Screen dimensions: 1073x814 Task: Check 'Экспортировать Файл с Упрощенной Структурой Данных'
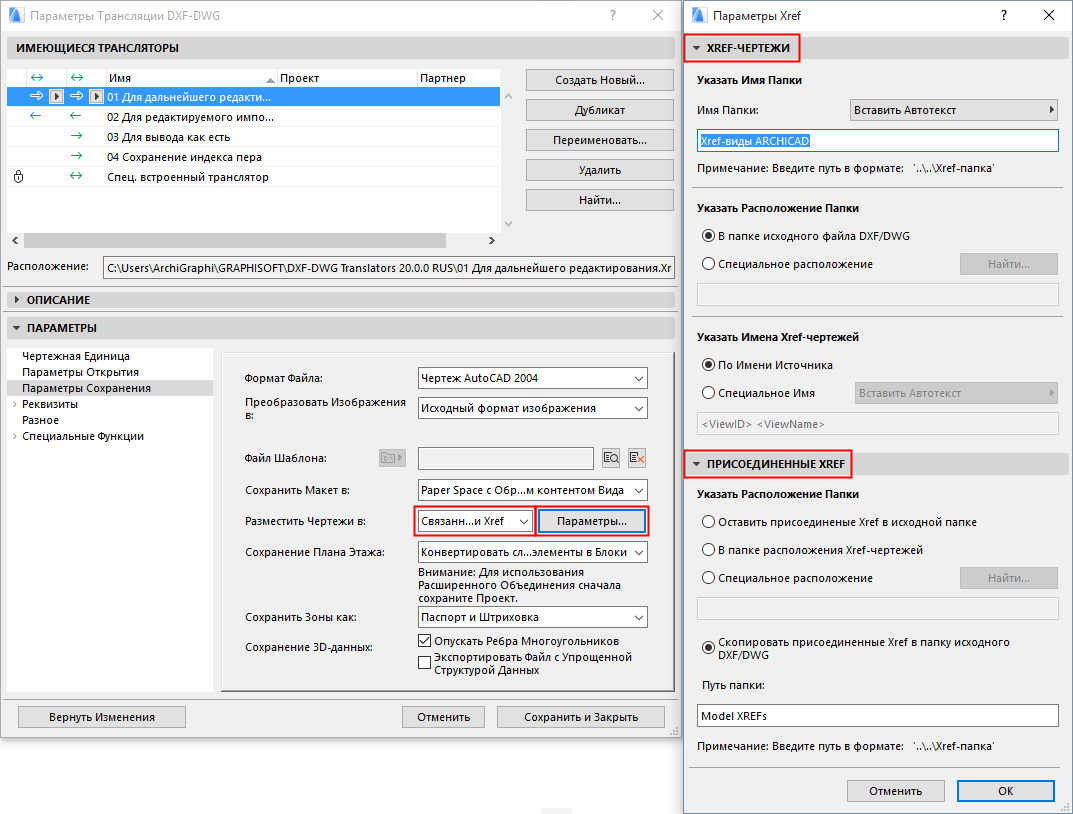424,662
